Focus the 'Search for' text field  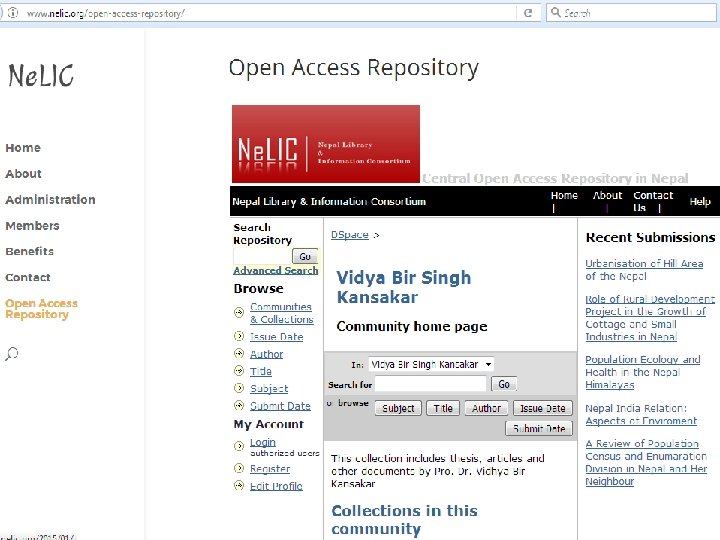tap(431, 384)
